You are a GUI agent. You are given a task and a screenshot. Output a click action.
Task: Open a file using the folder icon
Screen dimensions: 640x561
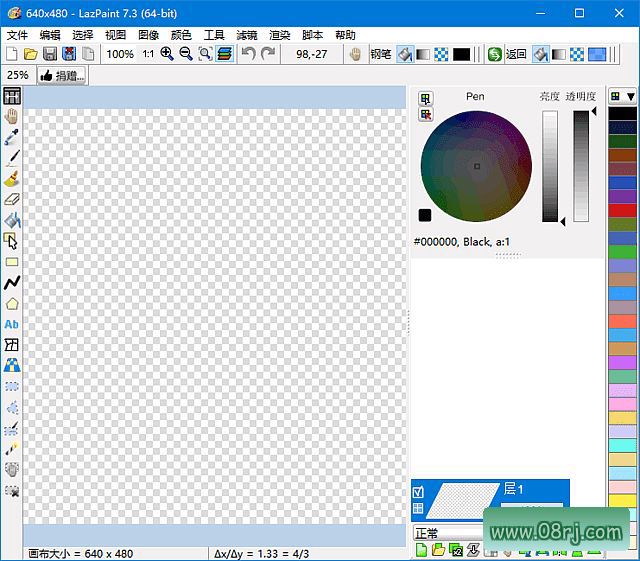coord(31,54)
